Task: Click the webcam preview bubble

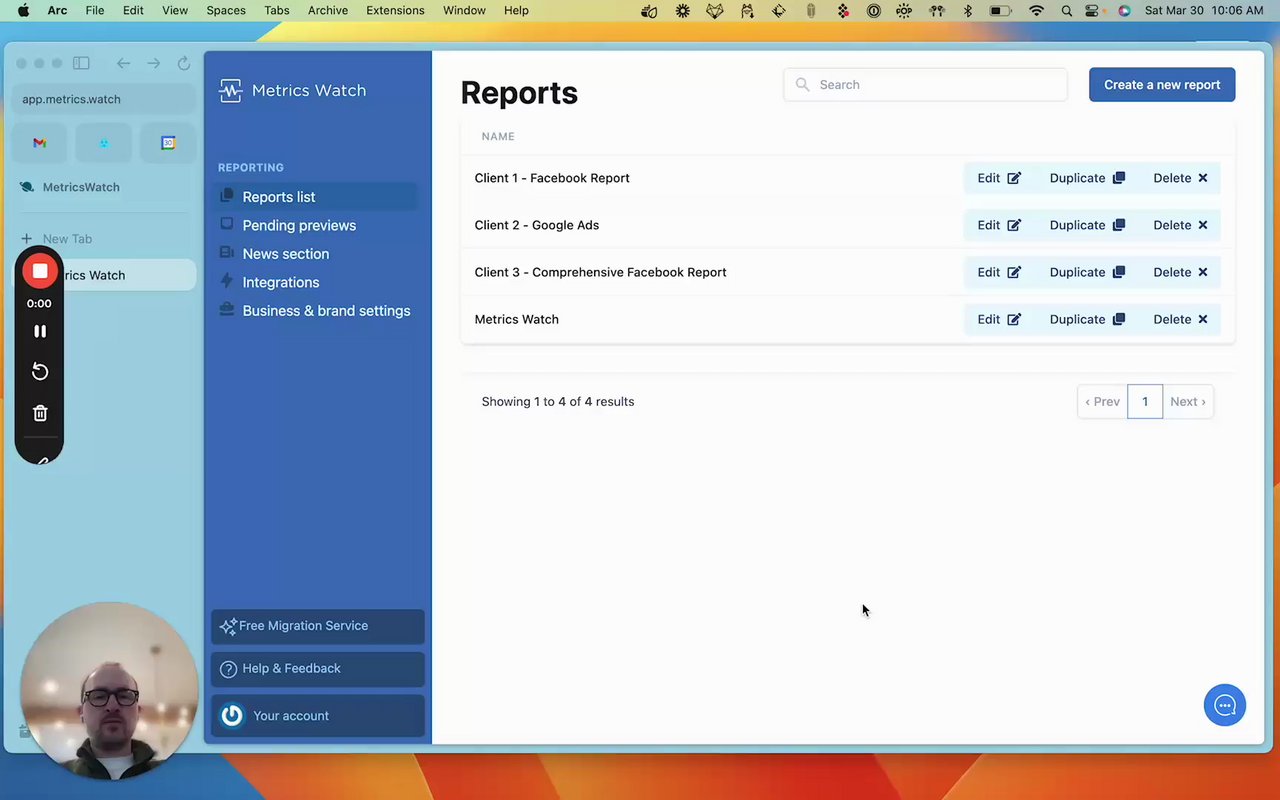Action: [109, 691]
